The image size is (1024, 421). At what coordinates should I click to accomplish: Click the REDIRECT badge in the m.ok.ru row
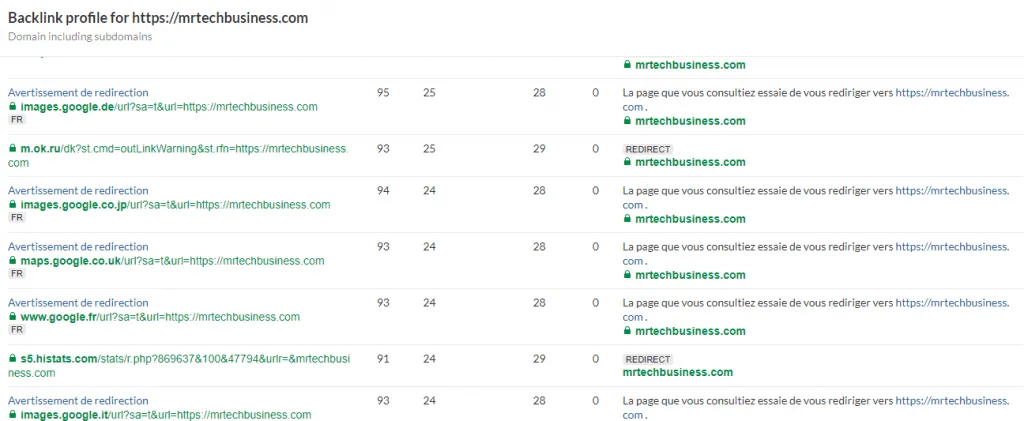point(647,149)
